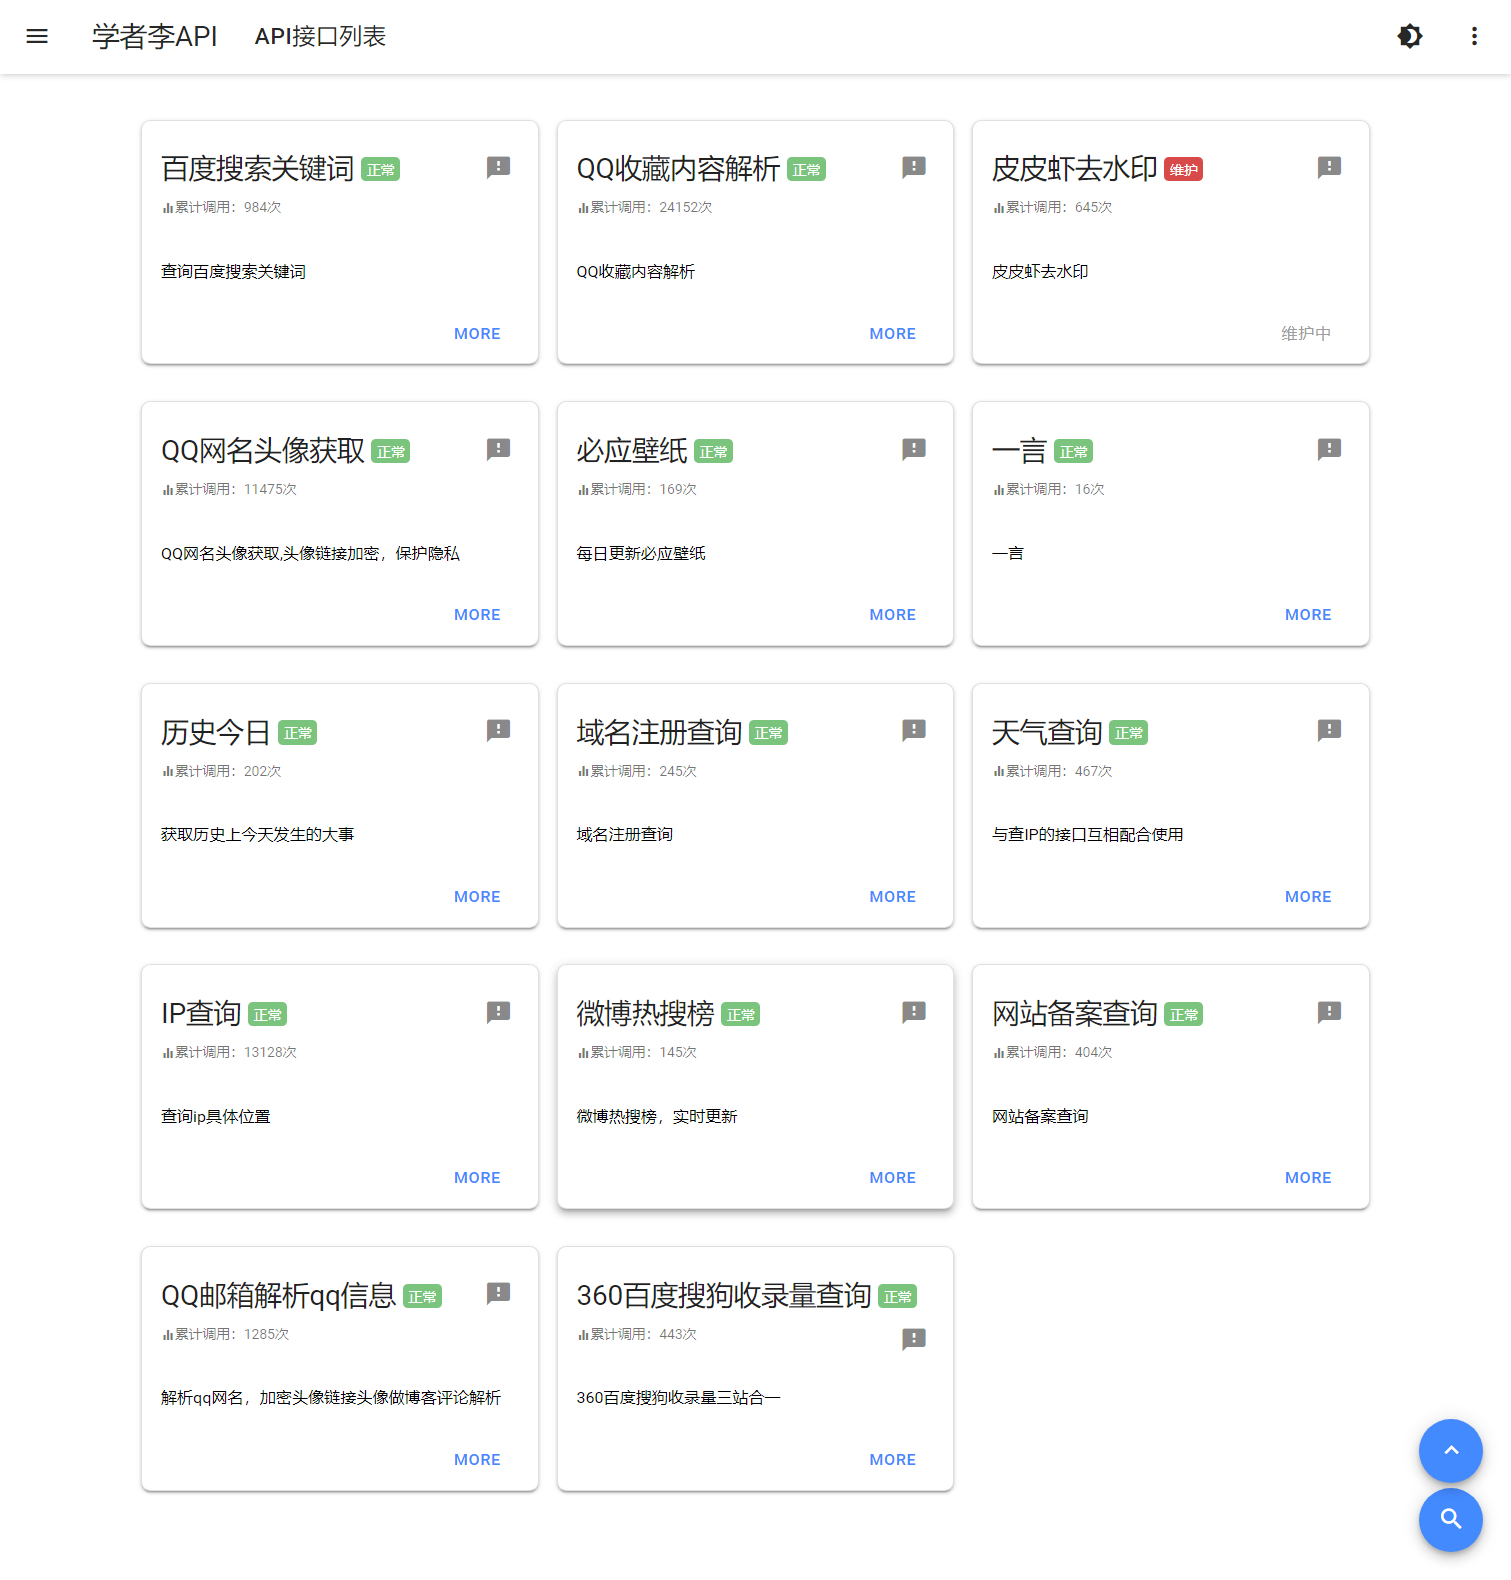1511x1580 pixels.
Task: Click MORE on QQ邮箱解析qq信息 card
Action: tap(477, 1460)
